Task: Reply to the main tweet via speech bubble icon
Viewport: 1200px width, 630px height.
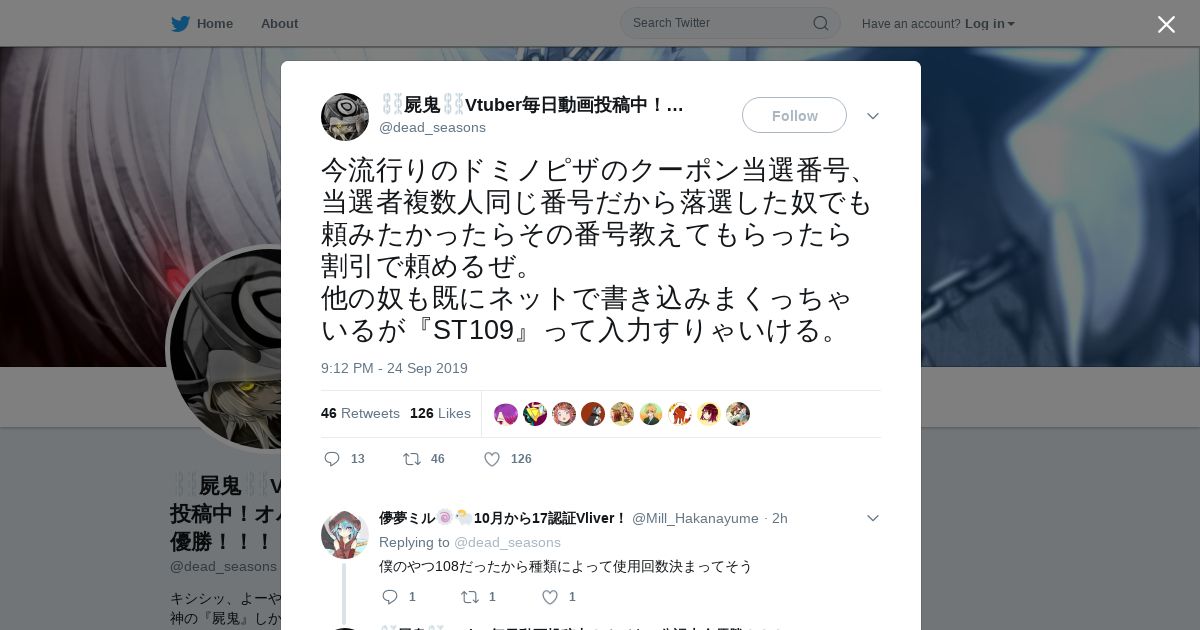Action: coord(332,459)
